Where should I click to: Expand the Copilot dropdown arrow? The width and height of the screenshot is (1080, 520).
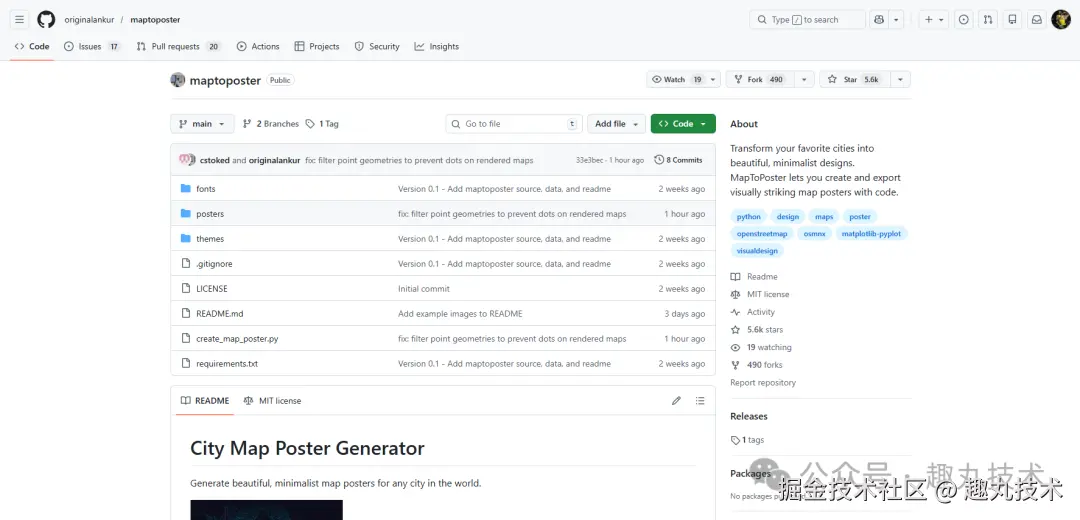pos(896,20)
